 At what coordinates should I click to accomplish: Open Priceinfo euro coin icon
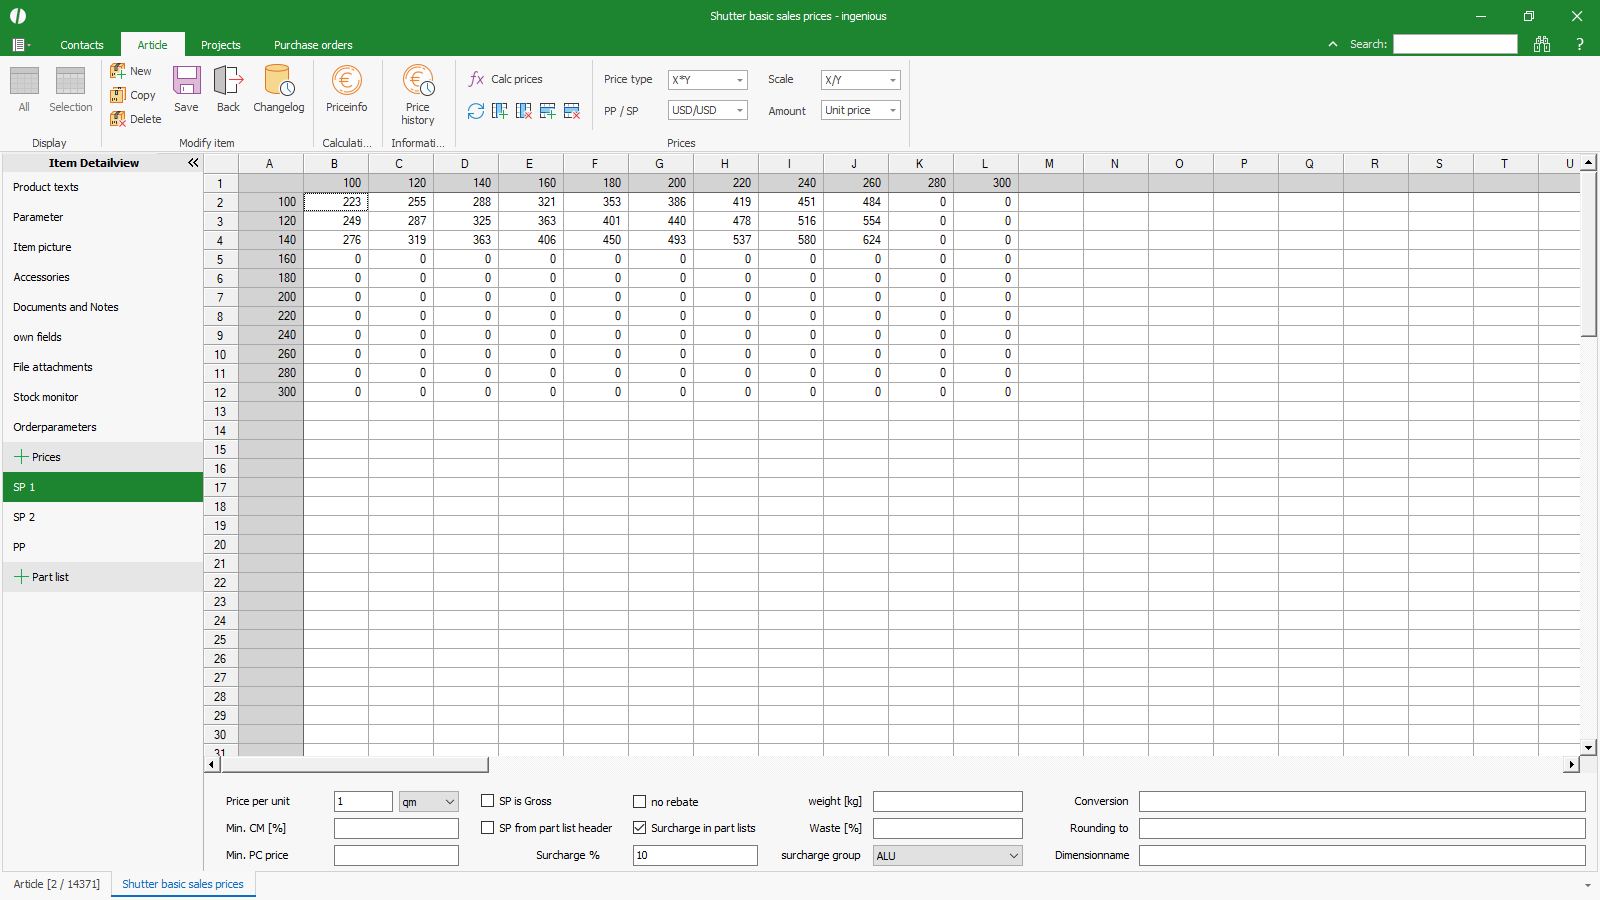pos(346,82)
